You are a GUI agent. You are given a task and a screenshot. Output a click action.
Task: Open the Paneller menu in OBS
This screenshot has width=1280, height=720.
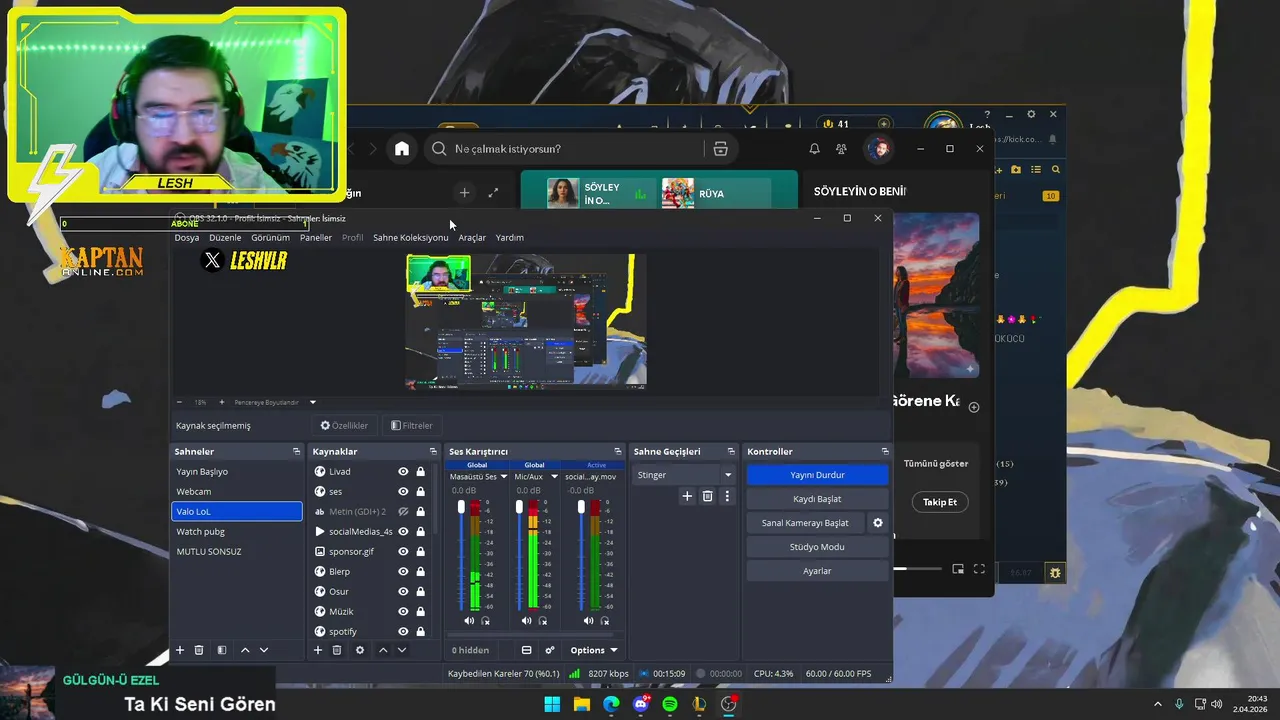point(316,238)
